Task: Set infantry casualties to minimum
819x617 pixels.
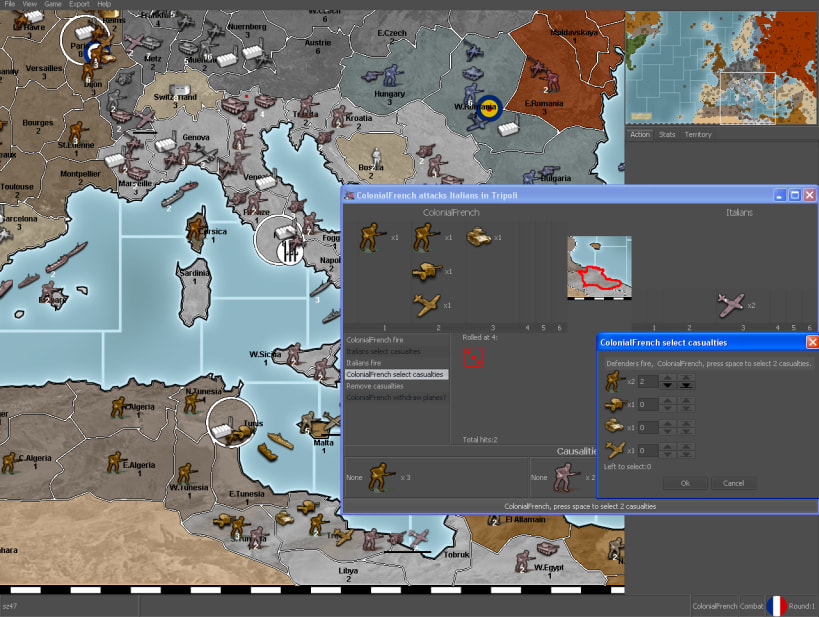Action: tap(686, 385)
